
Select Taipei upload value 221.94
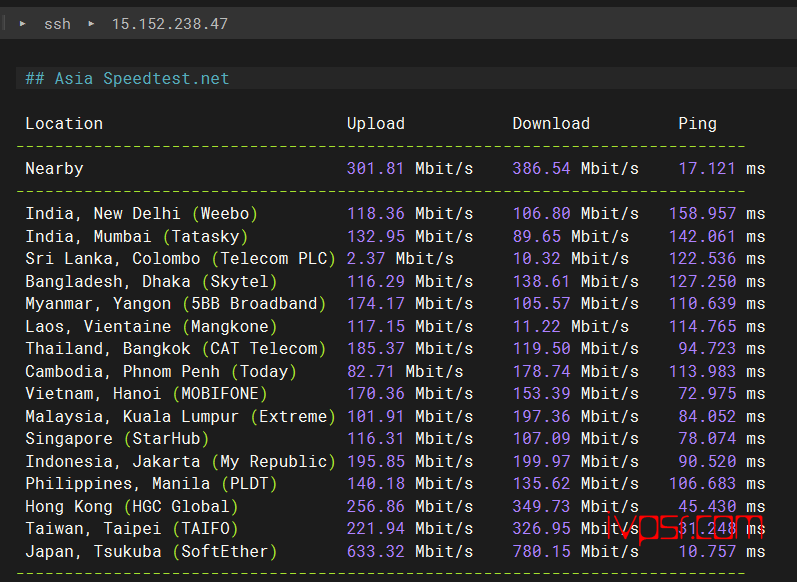coord(375,529)
